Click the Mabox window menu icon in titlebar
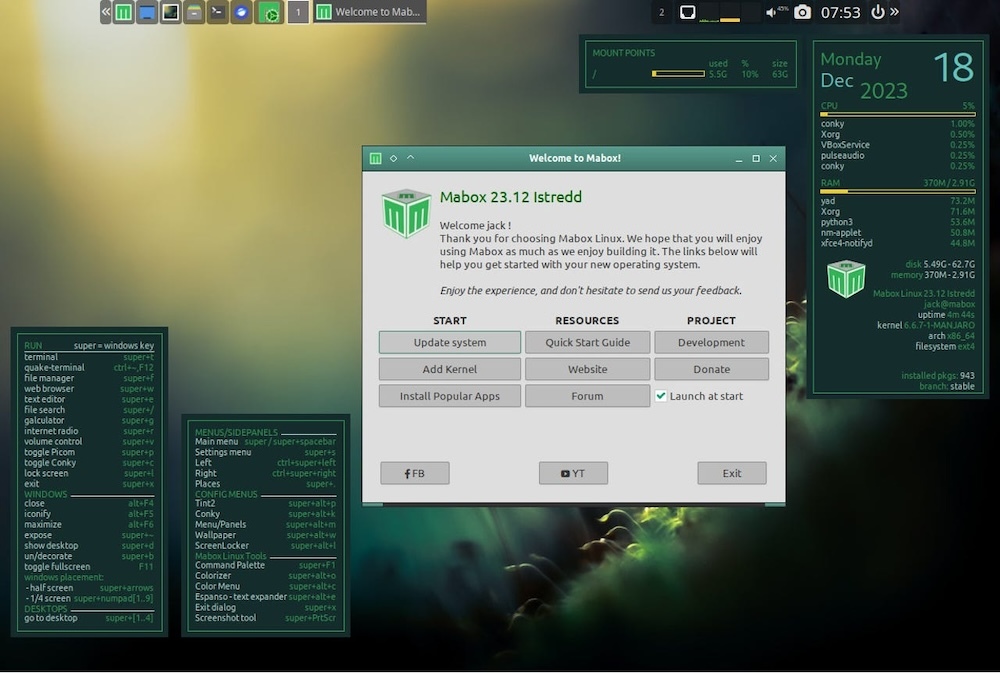This screenshot has height=673, width=1000. [376, 158]
